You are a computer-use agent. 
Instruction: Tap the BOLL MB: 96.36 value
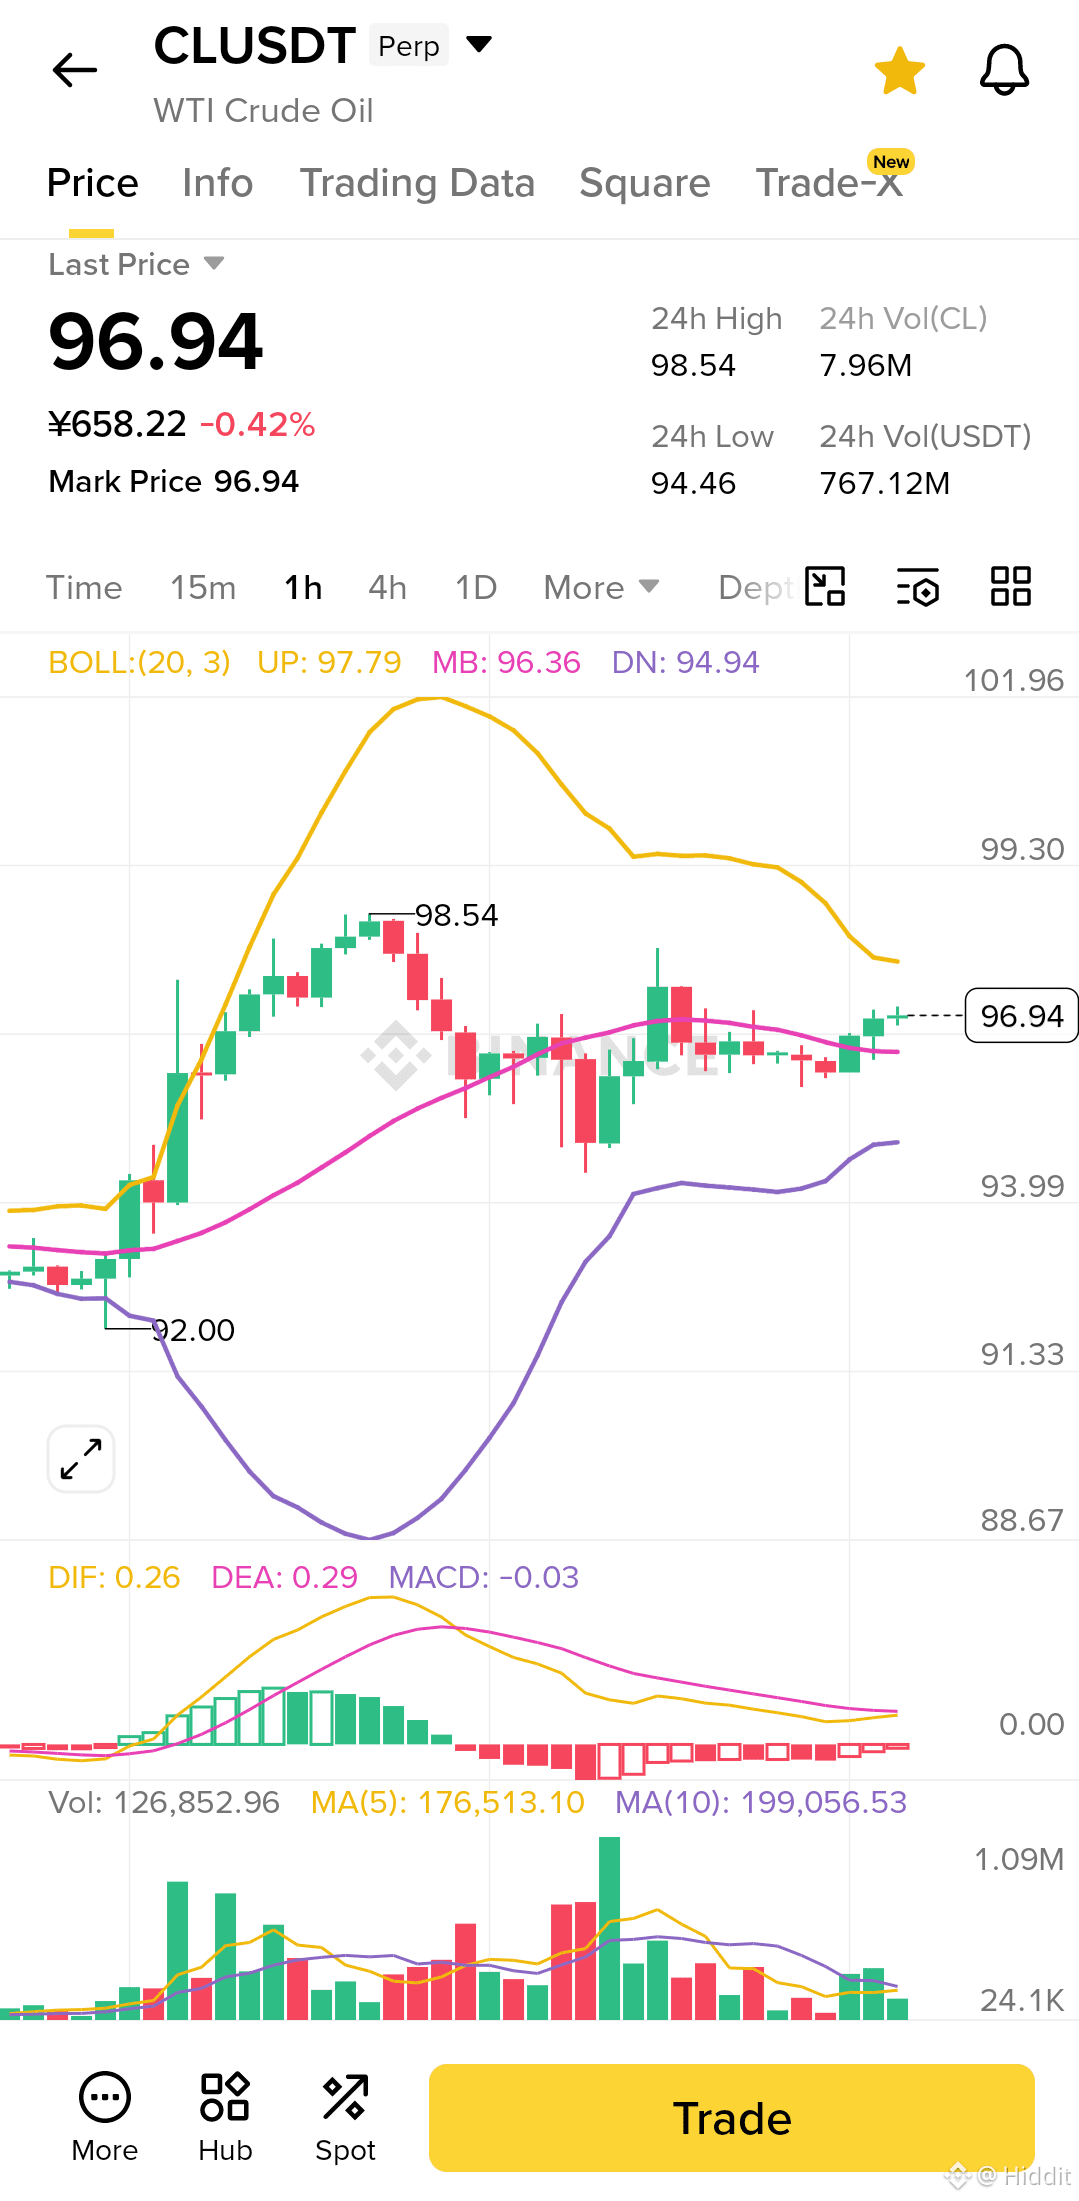506,662
